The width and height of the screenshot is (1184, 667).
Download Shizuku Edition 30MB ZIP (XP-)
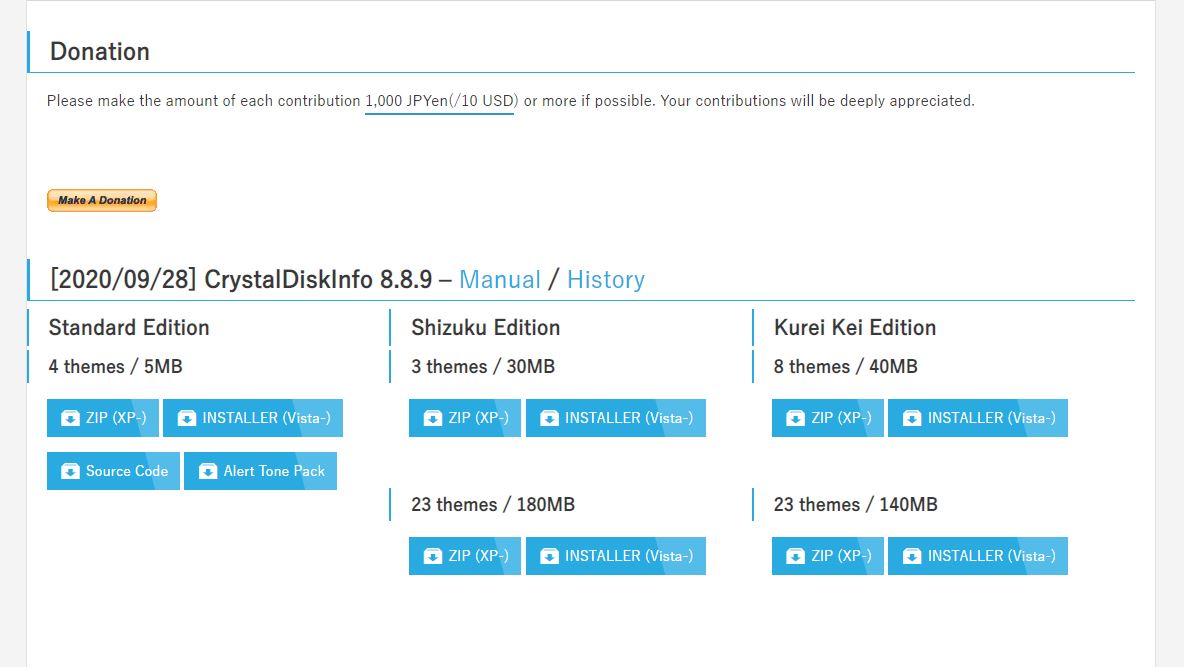coord(465,418)
